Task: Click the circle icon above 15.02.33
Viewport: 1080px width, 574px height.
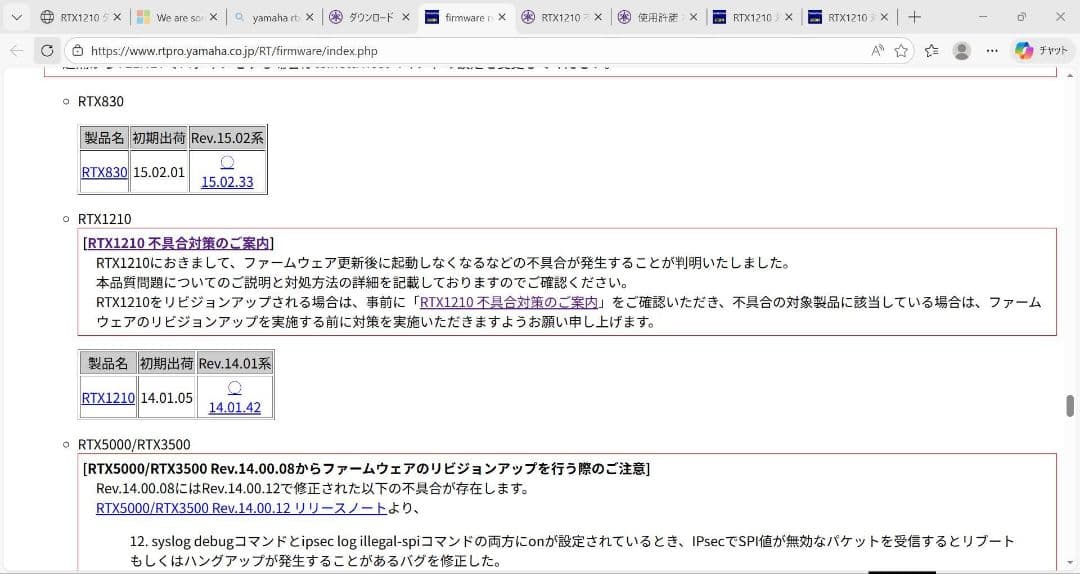Action: (x=227, y=163)
